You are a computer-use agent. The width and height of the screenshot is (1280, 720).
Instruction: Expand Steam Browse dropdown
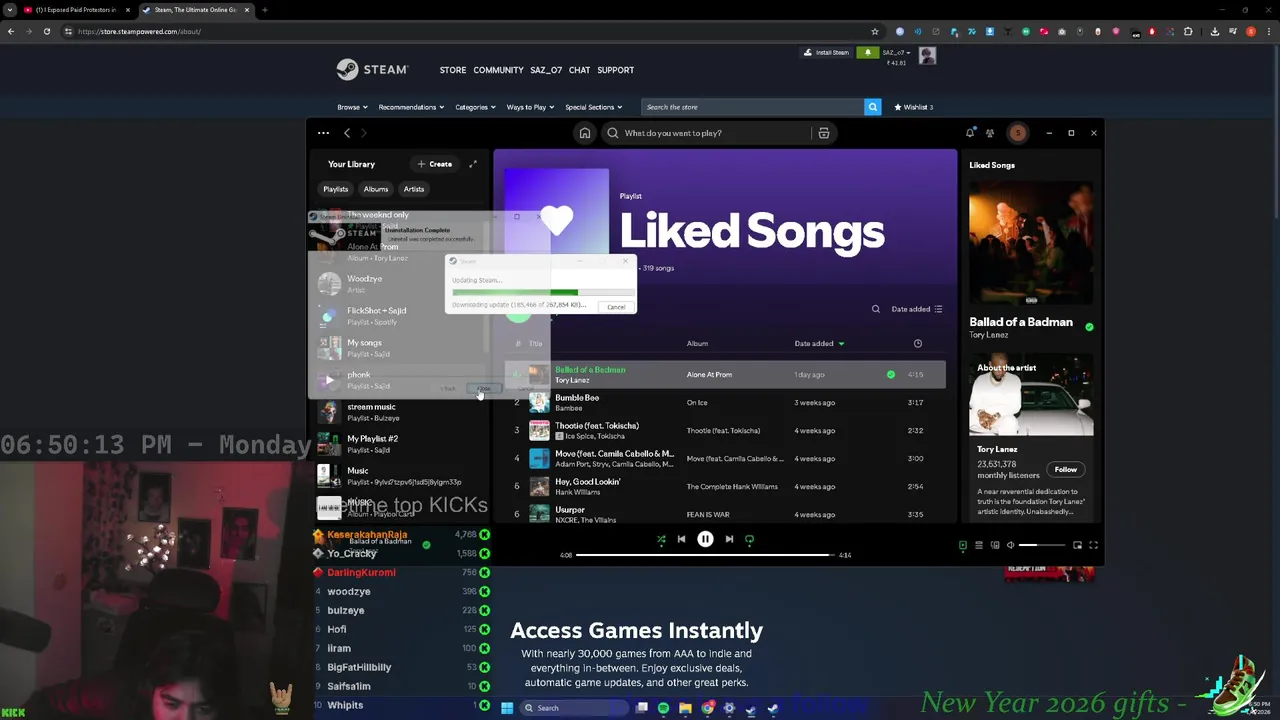click(x=352, y=107)
